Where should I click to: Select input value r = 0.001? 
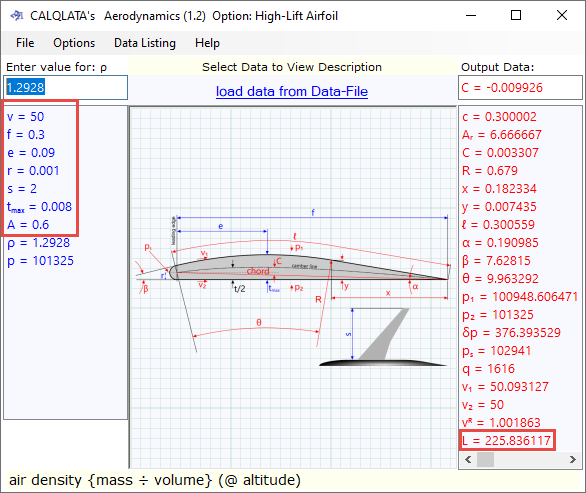33,170
